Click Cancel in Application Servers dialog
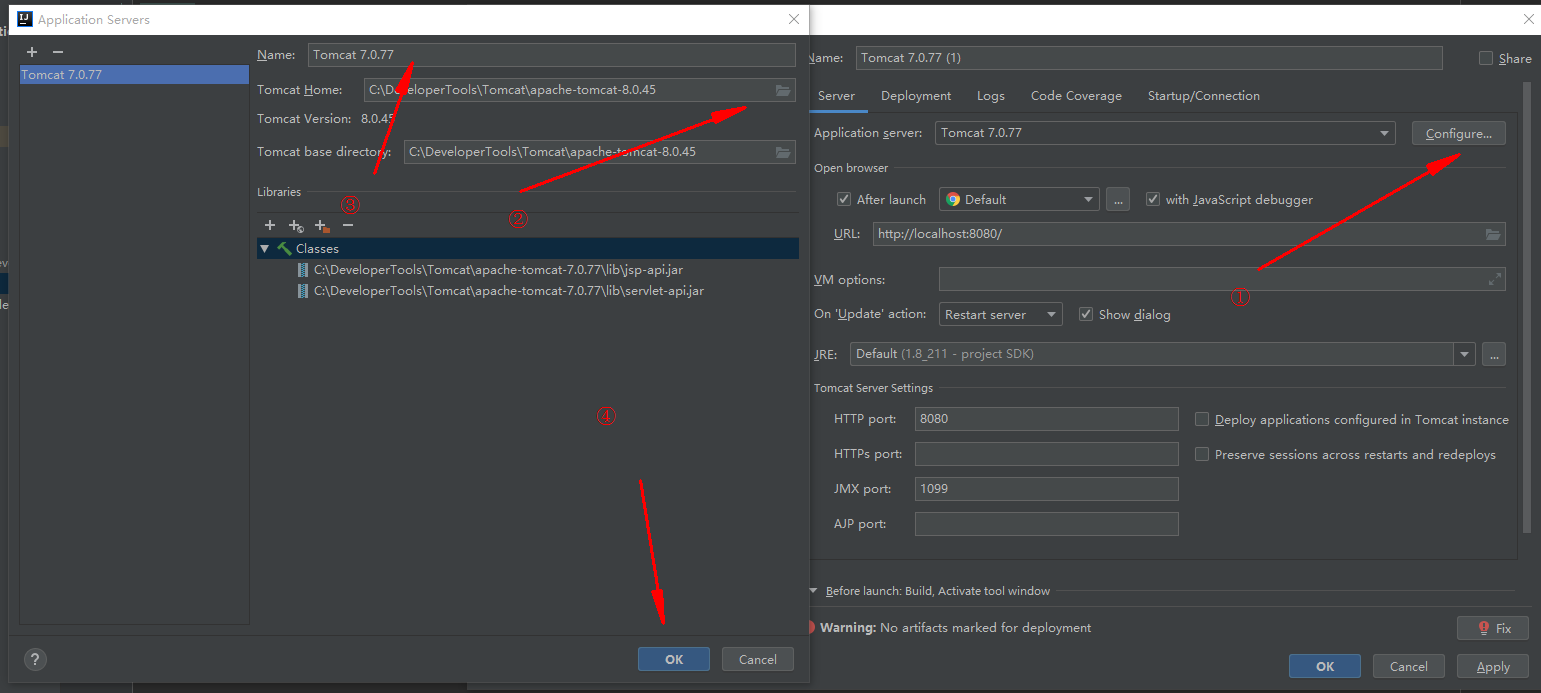This screenshot has height=693, width=1541. point(757,659)
